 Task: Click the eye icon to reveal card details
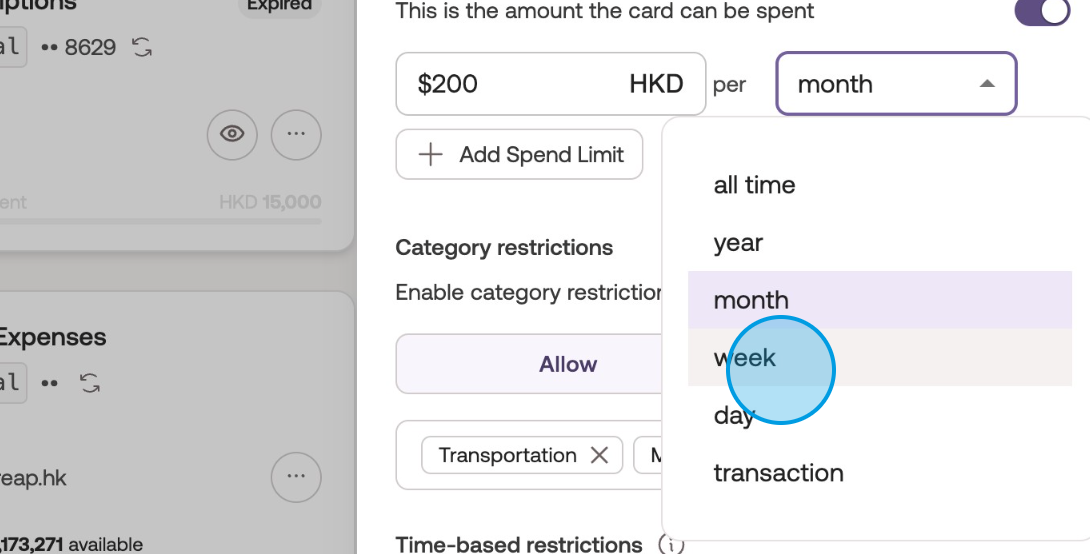point(232,133)
